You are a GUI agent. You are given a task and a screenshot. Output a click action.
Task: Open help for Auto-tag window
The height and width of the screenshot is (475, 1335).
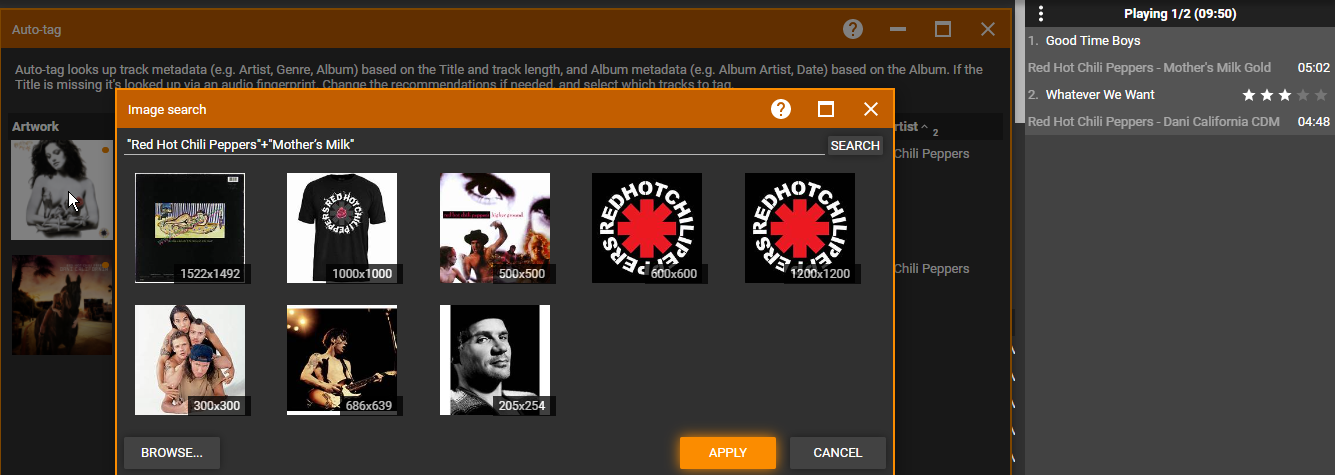point(853,29)
